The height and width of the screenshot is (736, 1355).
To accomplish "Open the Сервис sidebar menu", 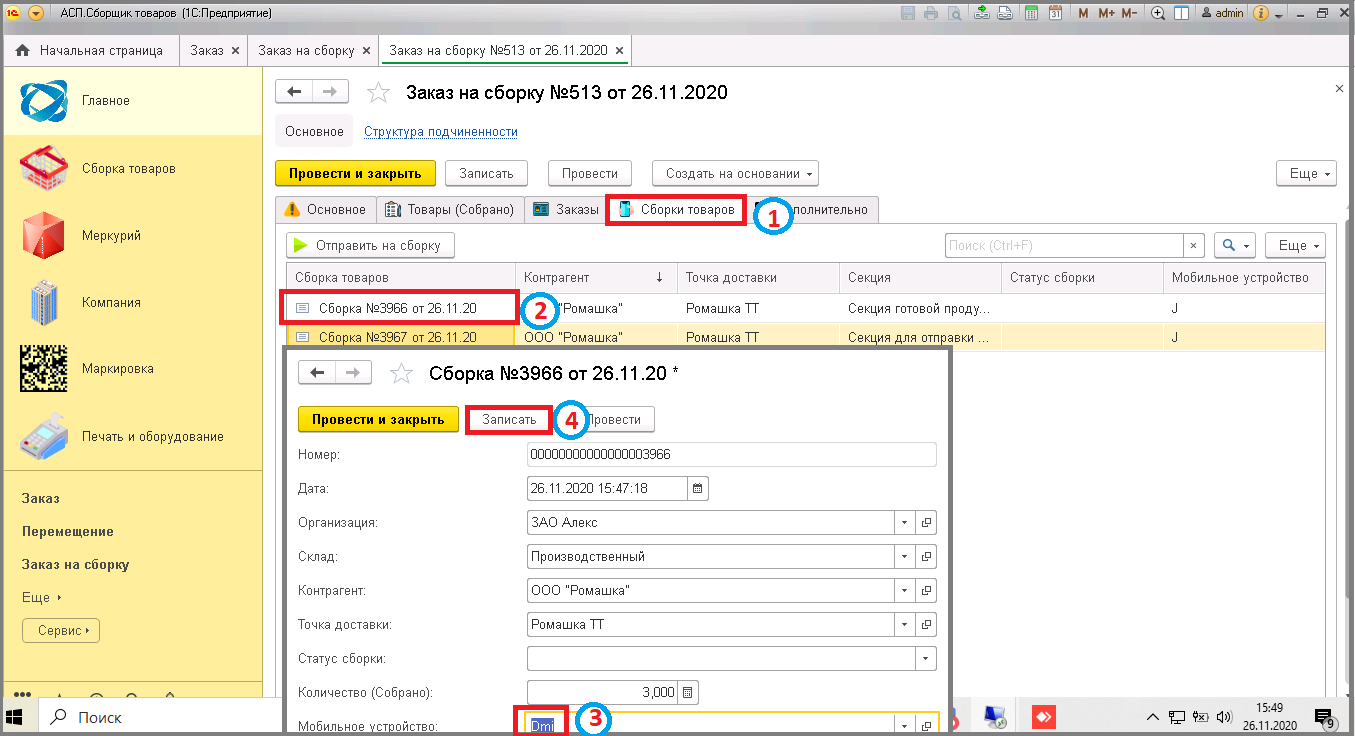I will 61,631.
